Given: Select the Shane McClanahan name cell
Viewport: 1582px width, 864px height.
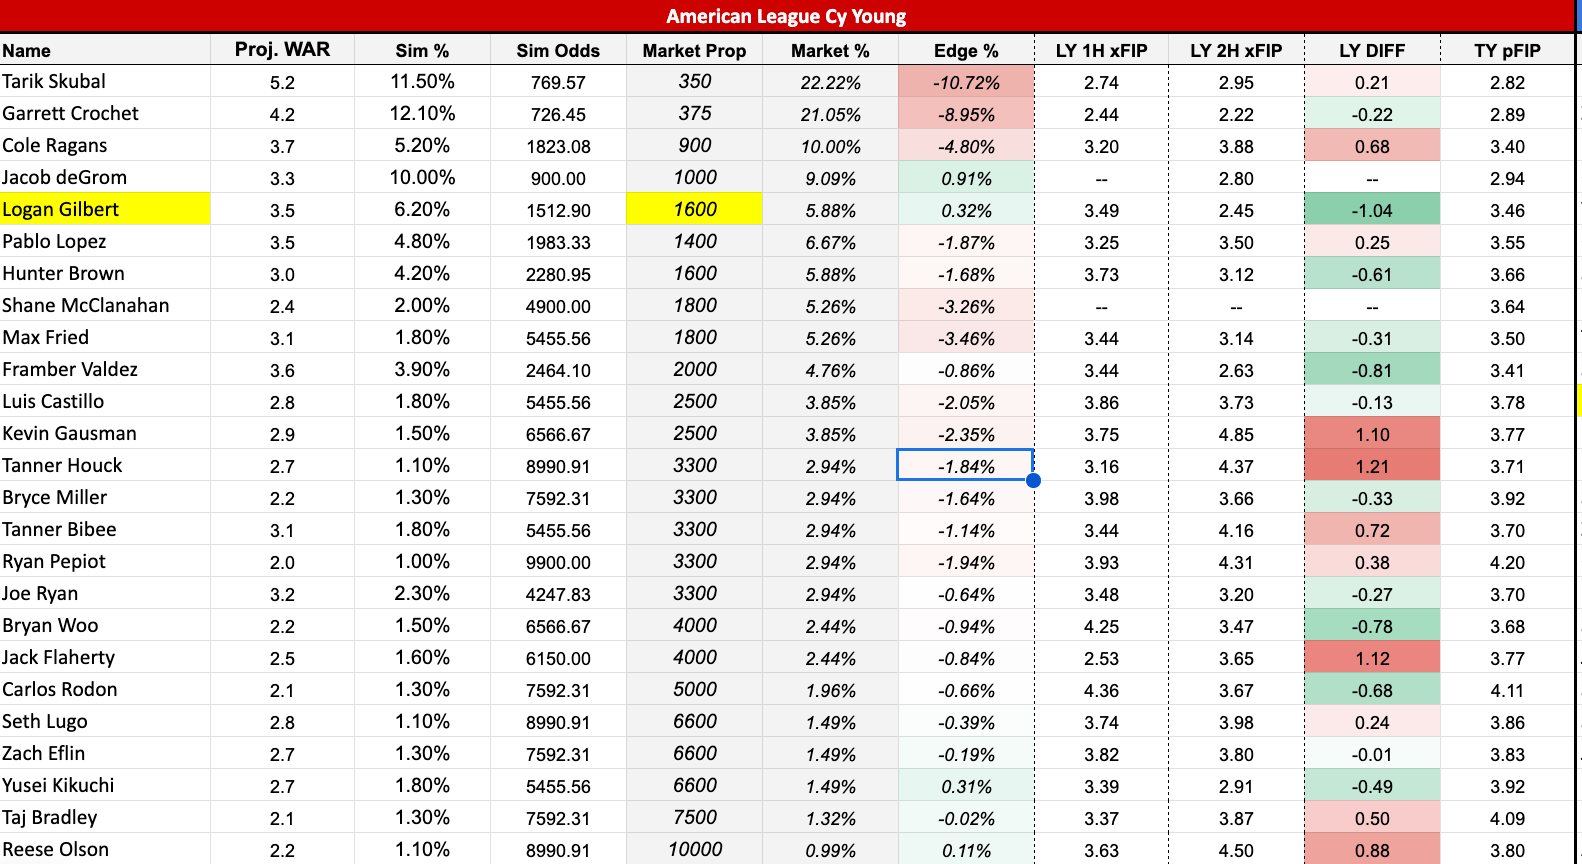Looking at the screenshot, I should tap(105, 305).
